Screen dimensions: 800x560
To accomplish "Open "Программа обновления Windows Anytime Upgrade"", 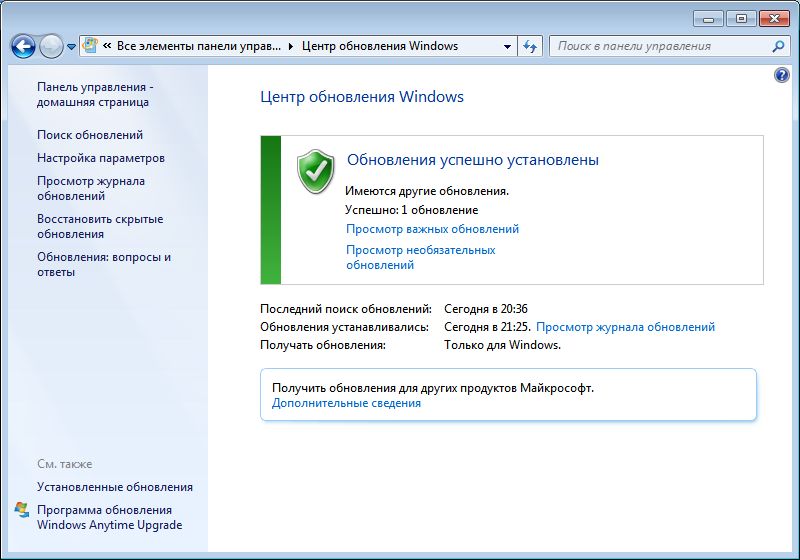I will pyautogui.click(x=109, y=517).
